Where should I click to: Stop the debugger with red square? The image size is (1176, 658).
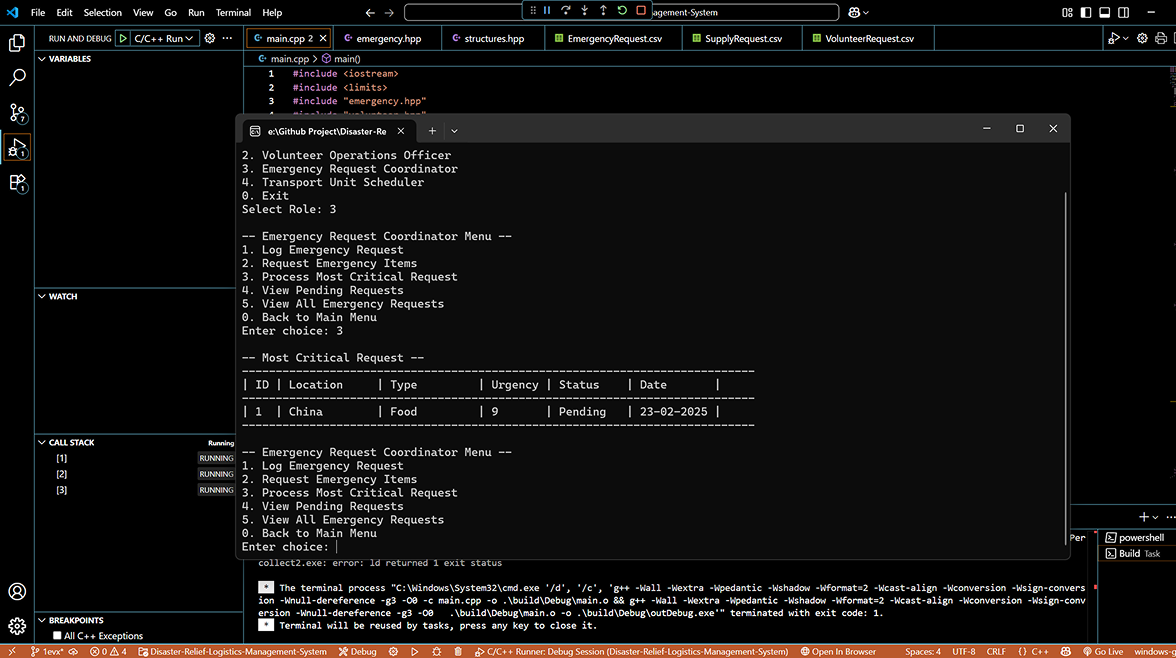[641, 11]
